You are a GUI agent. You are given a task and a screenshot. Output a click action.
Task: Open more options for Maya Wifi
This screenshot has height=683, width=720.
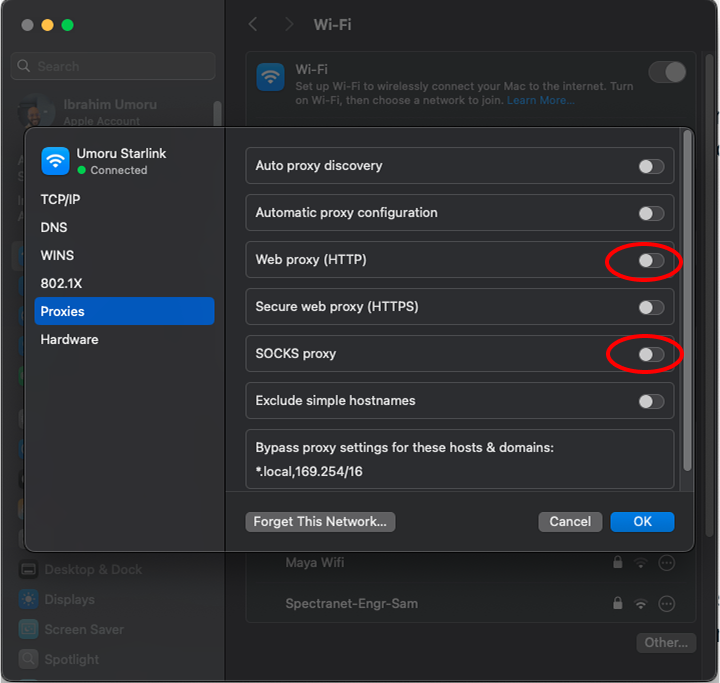[667, 563]
